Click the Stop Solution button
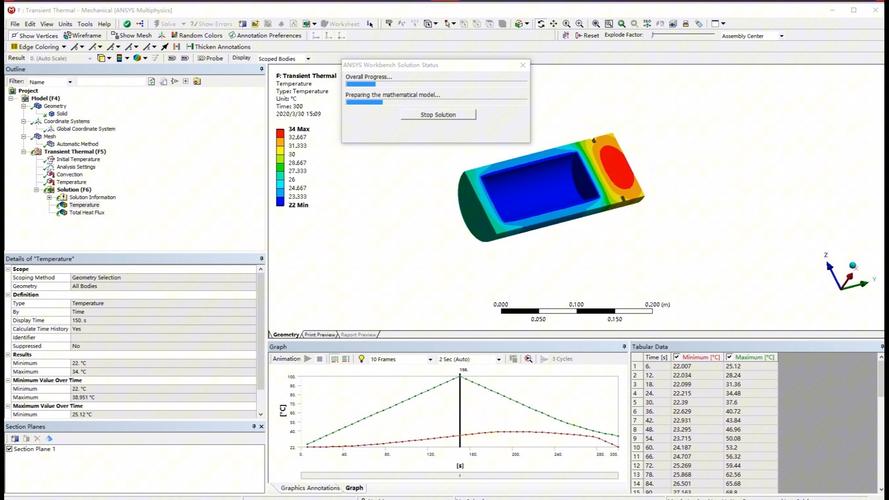 [438, 115]
